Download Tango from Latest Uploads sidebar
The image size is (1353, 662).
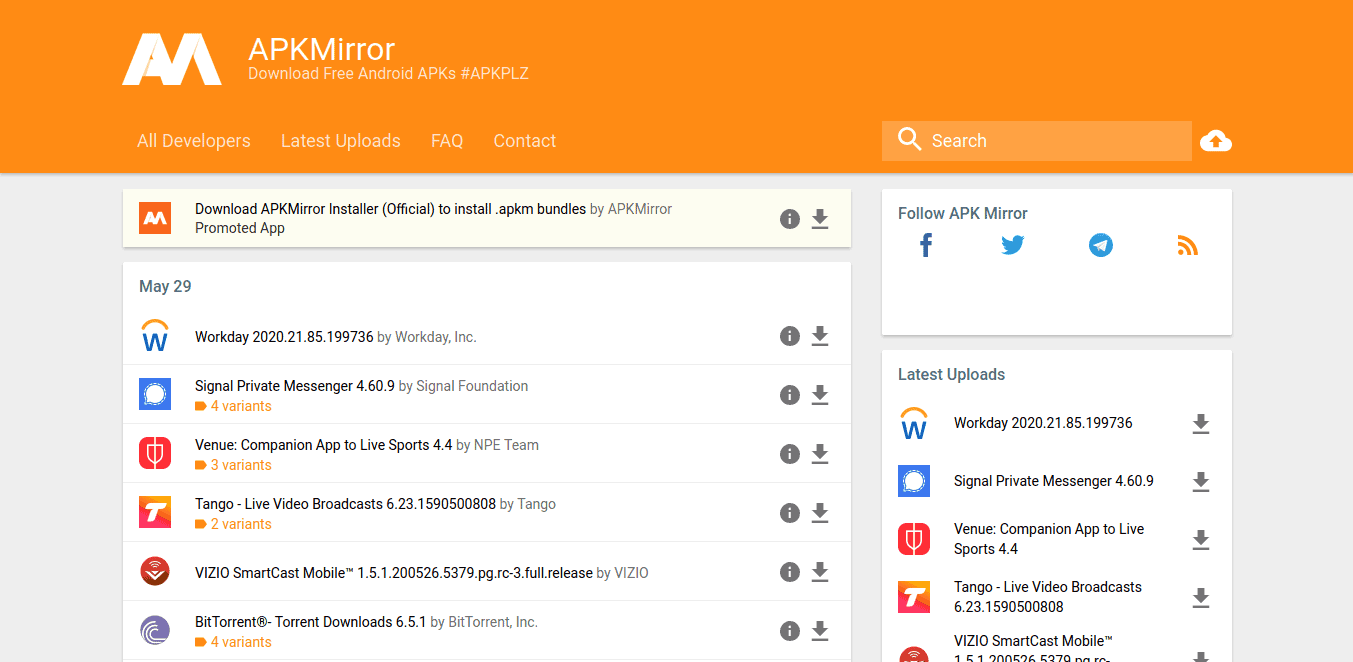pos(1201,598)
